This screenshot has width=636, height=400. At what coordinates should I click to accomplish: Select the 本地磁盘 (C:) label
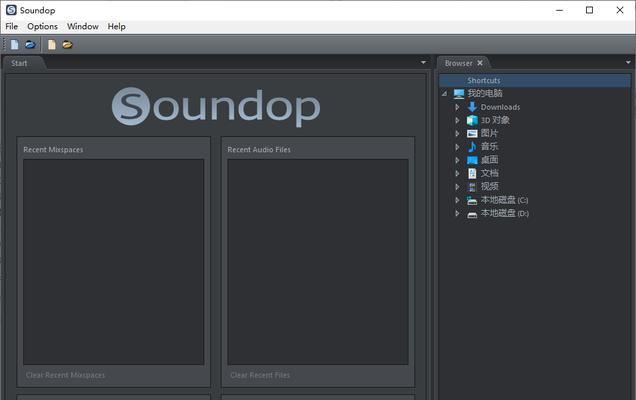pos(505,200)
